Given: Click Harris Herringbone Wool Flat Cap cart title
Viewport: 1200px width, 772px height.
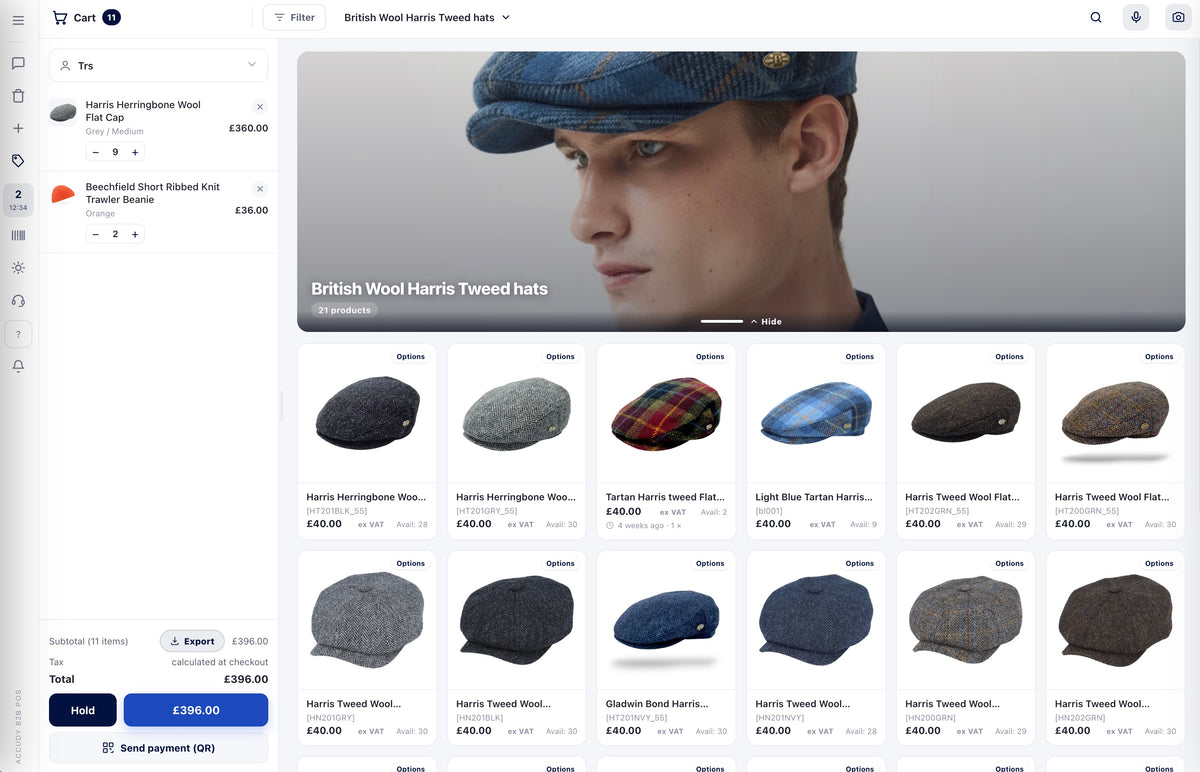Looking at the screenshot, I should coord(143,111).
